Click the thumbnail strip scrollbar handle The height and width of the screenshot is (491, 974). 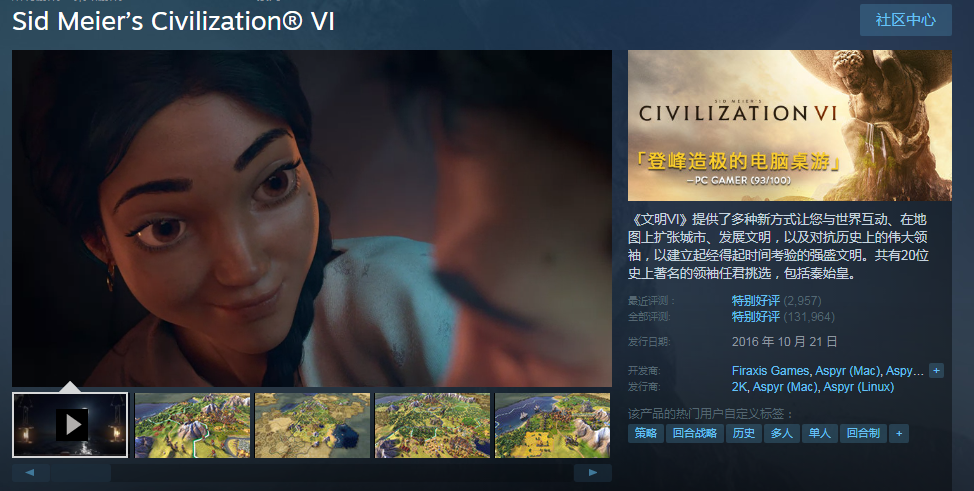81,472
